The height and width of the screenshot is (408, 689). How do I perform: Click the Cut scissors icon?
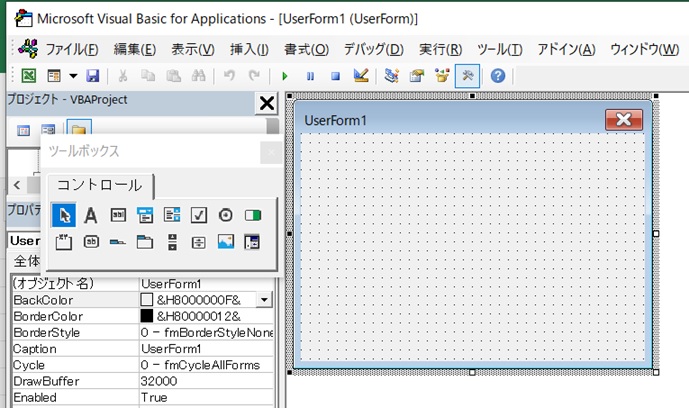pos(123,76)
